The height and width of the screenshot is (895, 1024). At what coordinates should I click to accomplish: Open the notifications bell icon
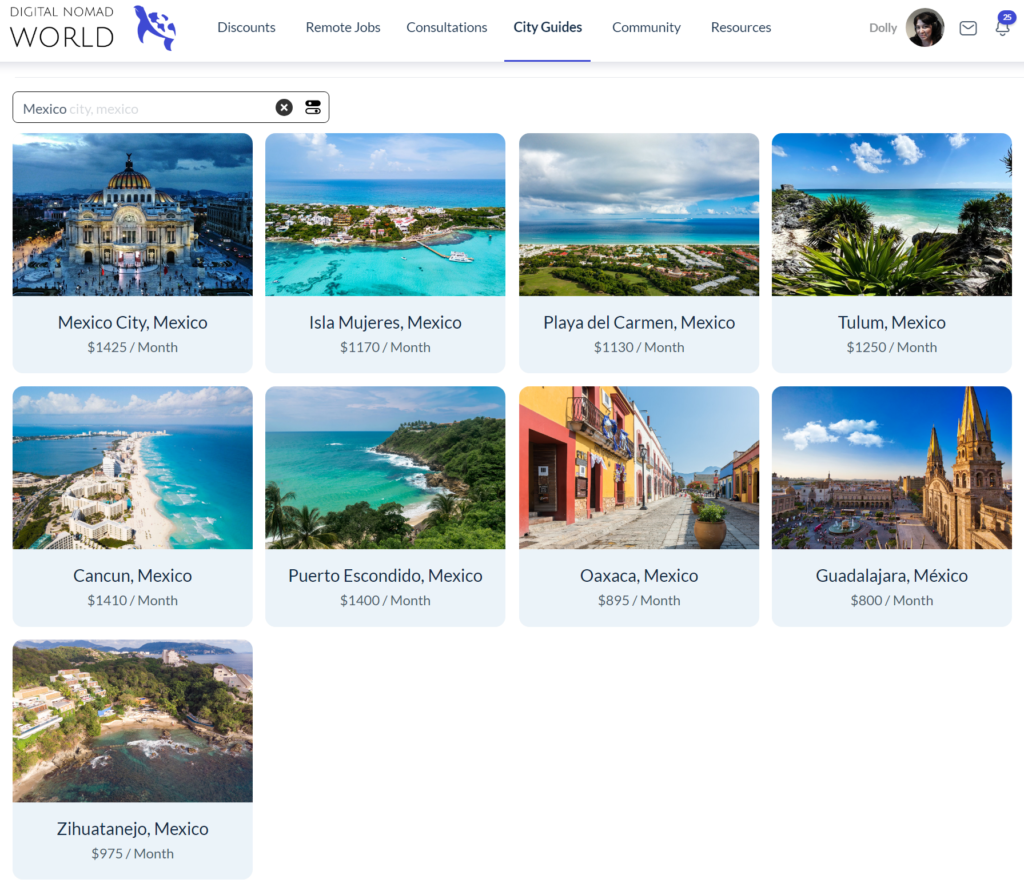point(1002,28)
